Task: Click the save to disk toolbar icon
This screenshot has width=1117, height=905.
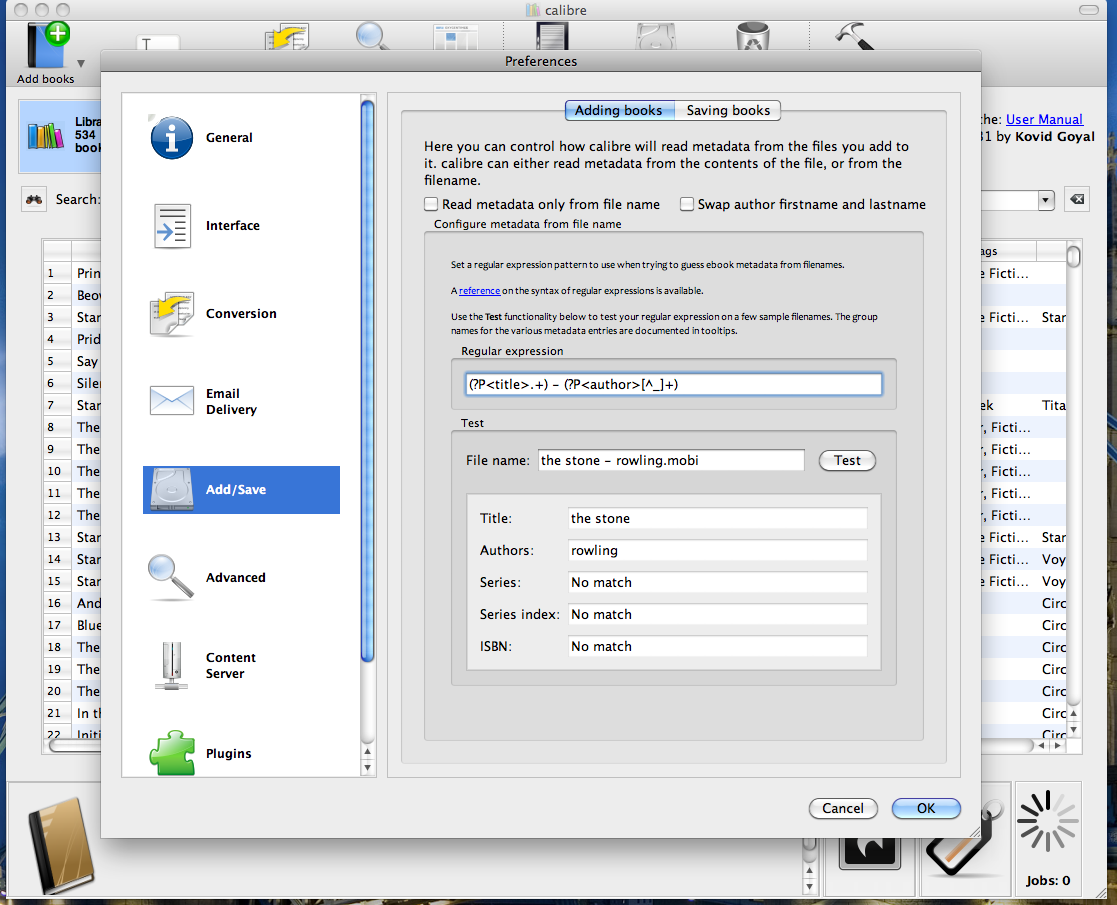Action: click(x=656, y=37)
